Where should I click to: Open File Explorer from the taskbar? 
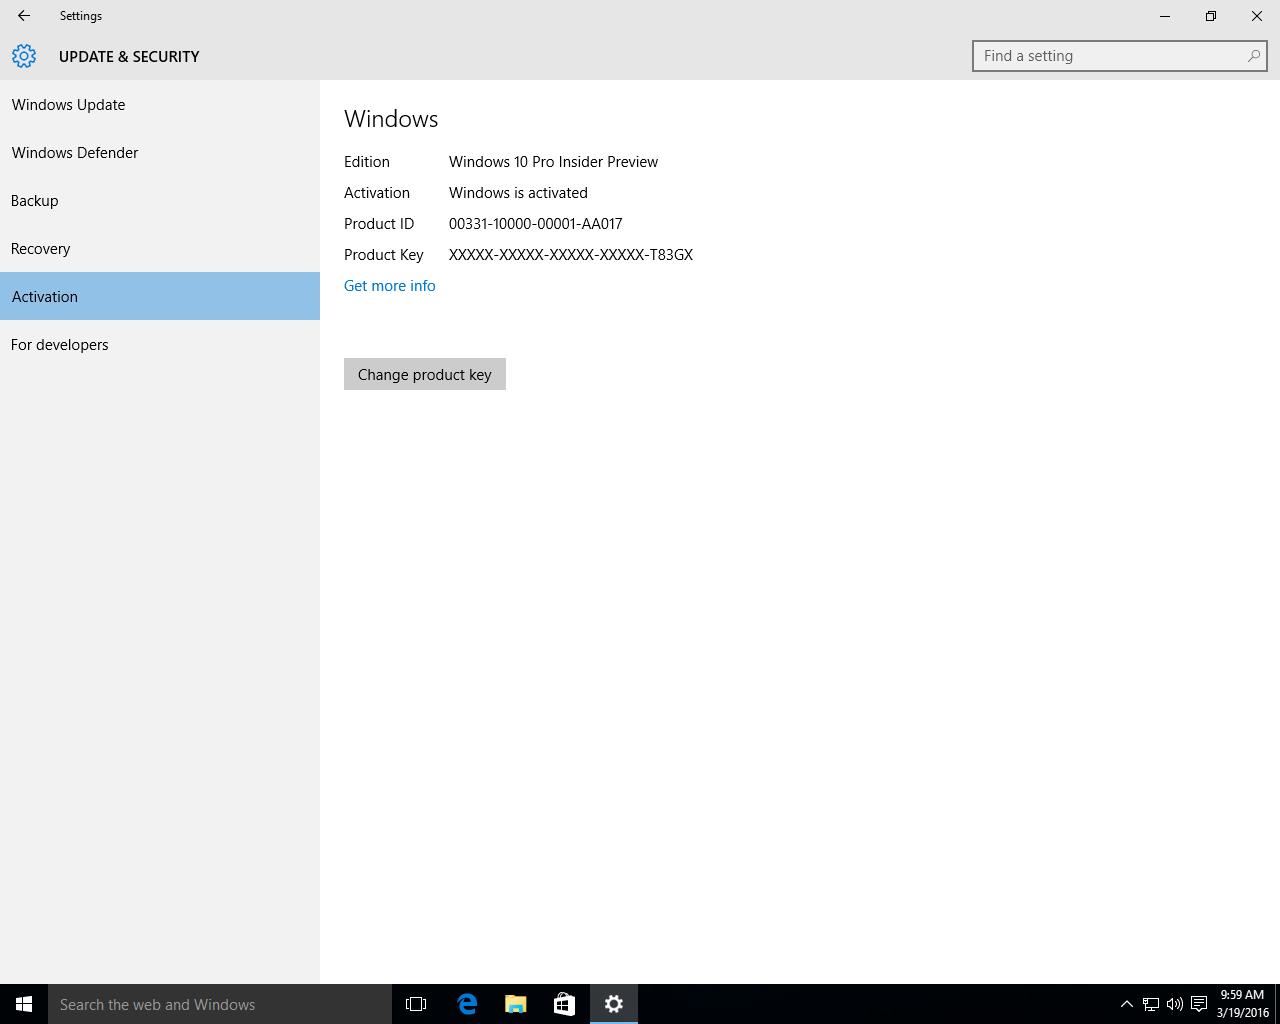click(x=515, y=1004)
